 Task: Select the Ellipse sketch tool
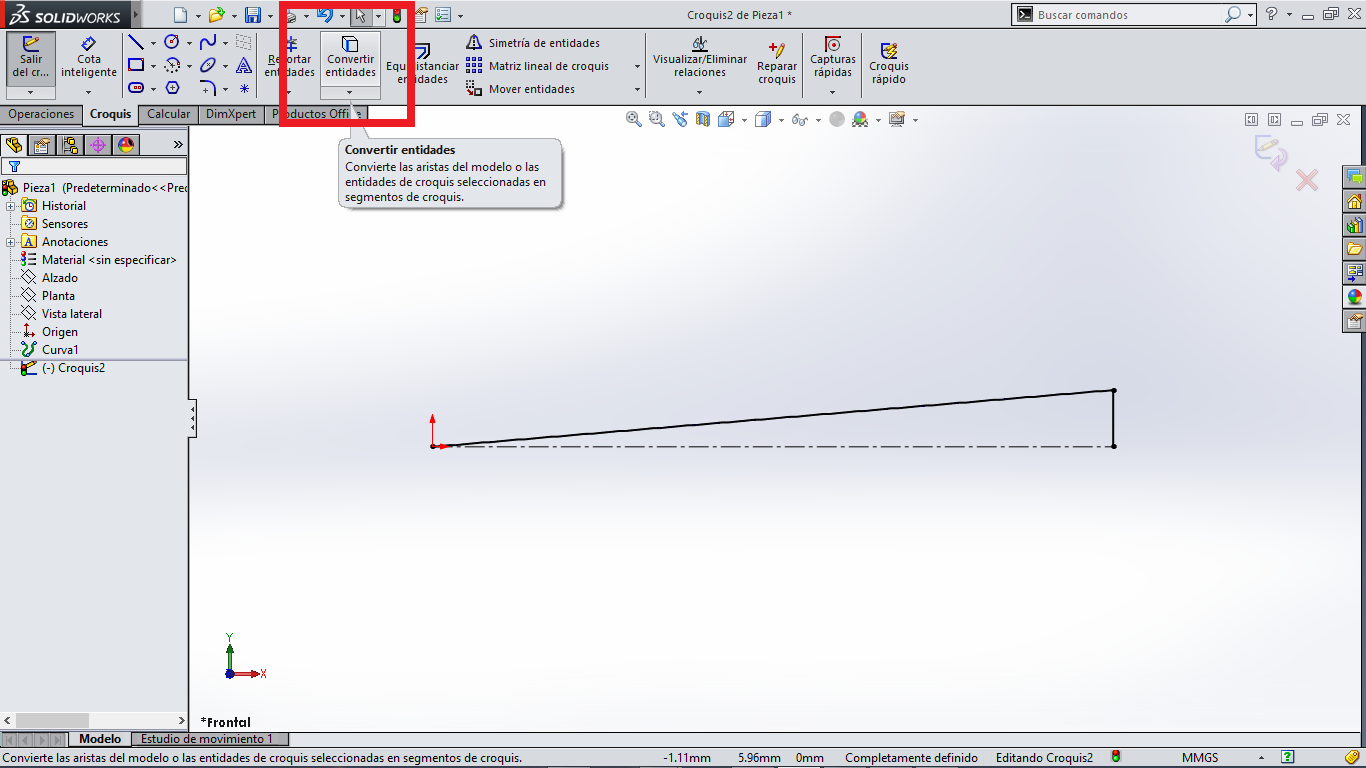(x=208, y=65)
